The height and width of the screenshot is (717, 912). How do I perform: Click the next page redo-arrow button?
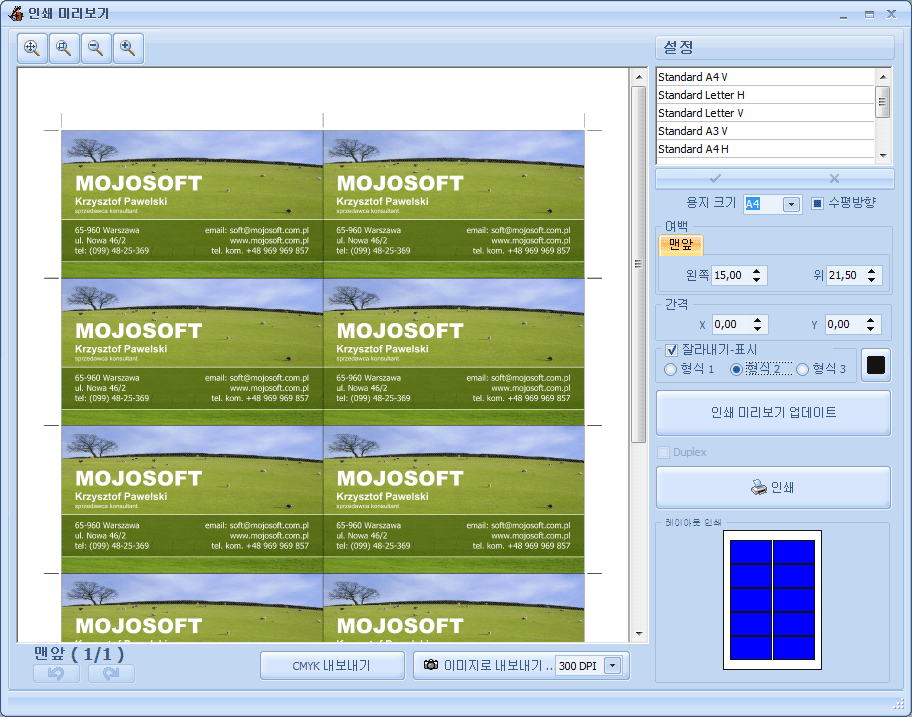coord(111,673)
